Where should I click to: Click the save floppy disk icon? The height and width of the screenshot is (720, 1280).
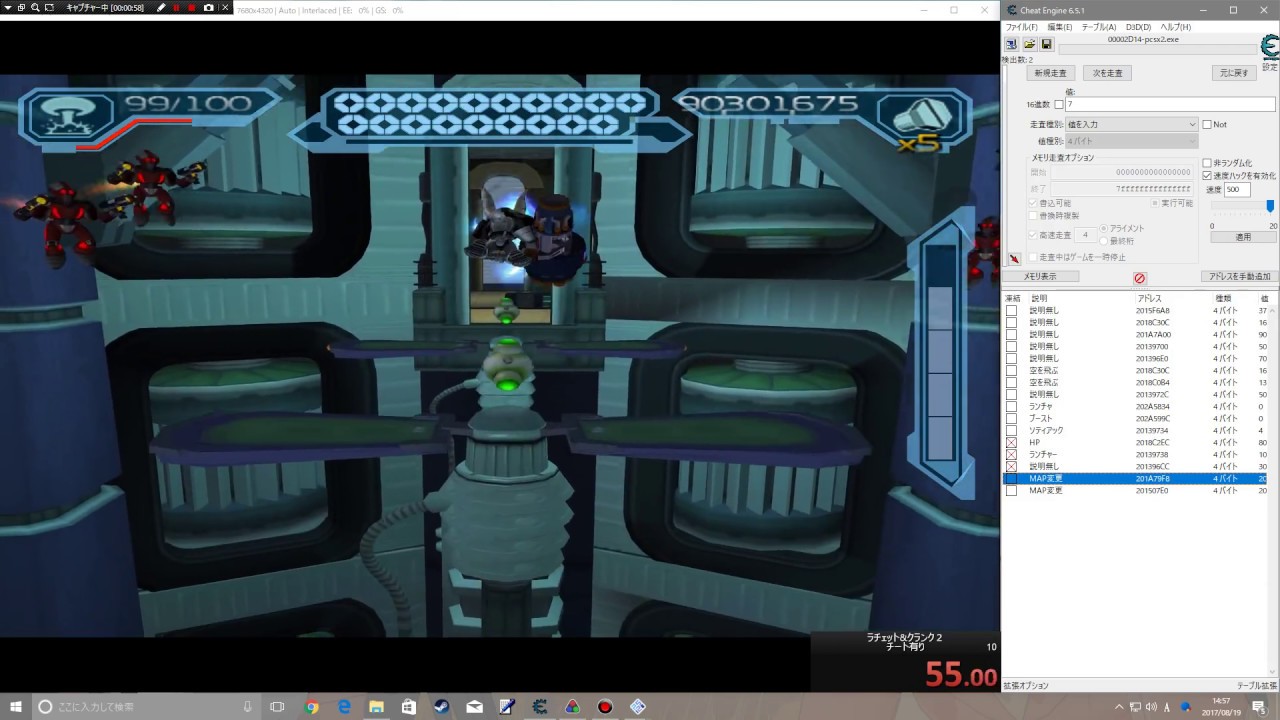[x=1046, y=44]
